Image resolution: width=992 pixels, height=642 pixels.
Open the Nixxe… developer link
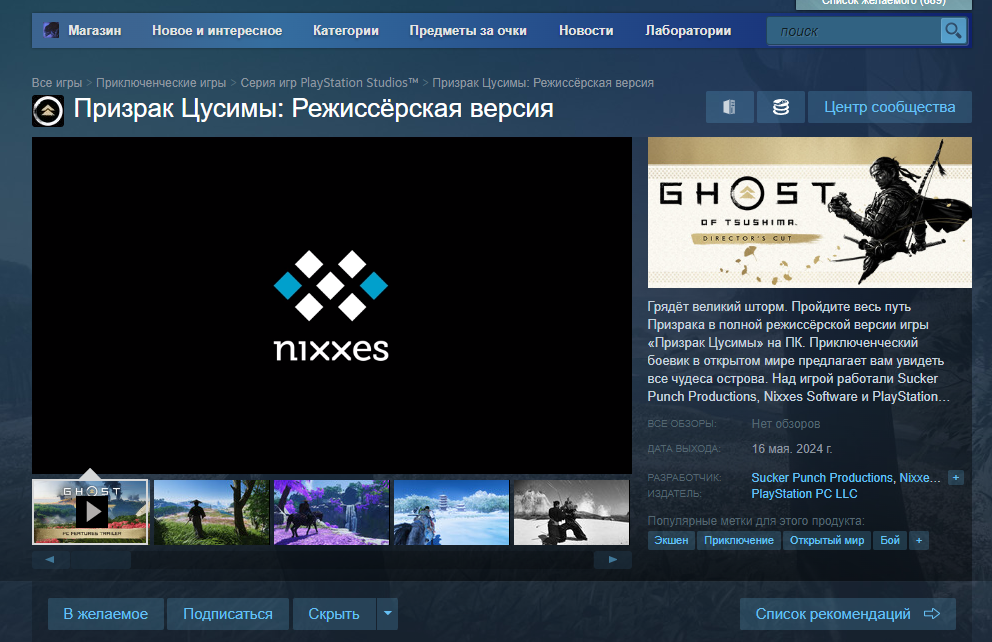point(920,478)
